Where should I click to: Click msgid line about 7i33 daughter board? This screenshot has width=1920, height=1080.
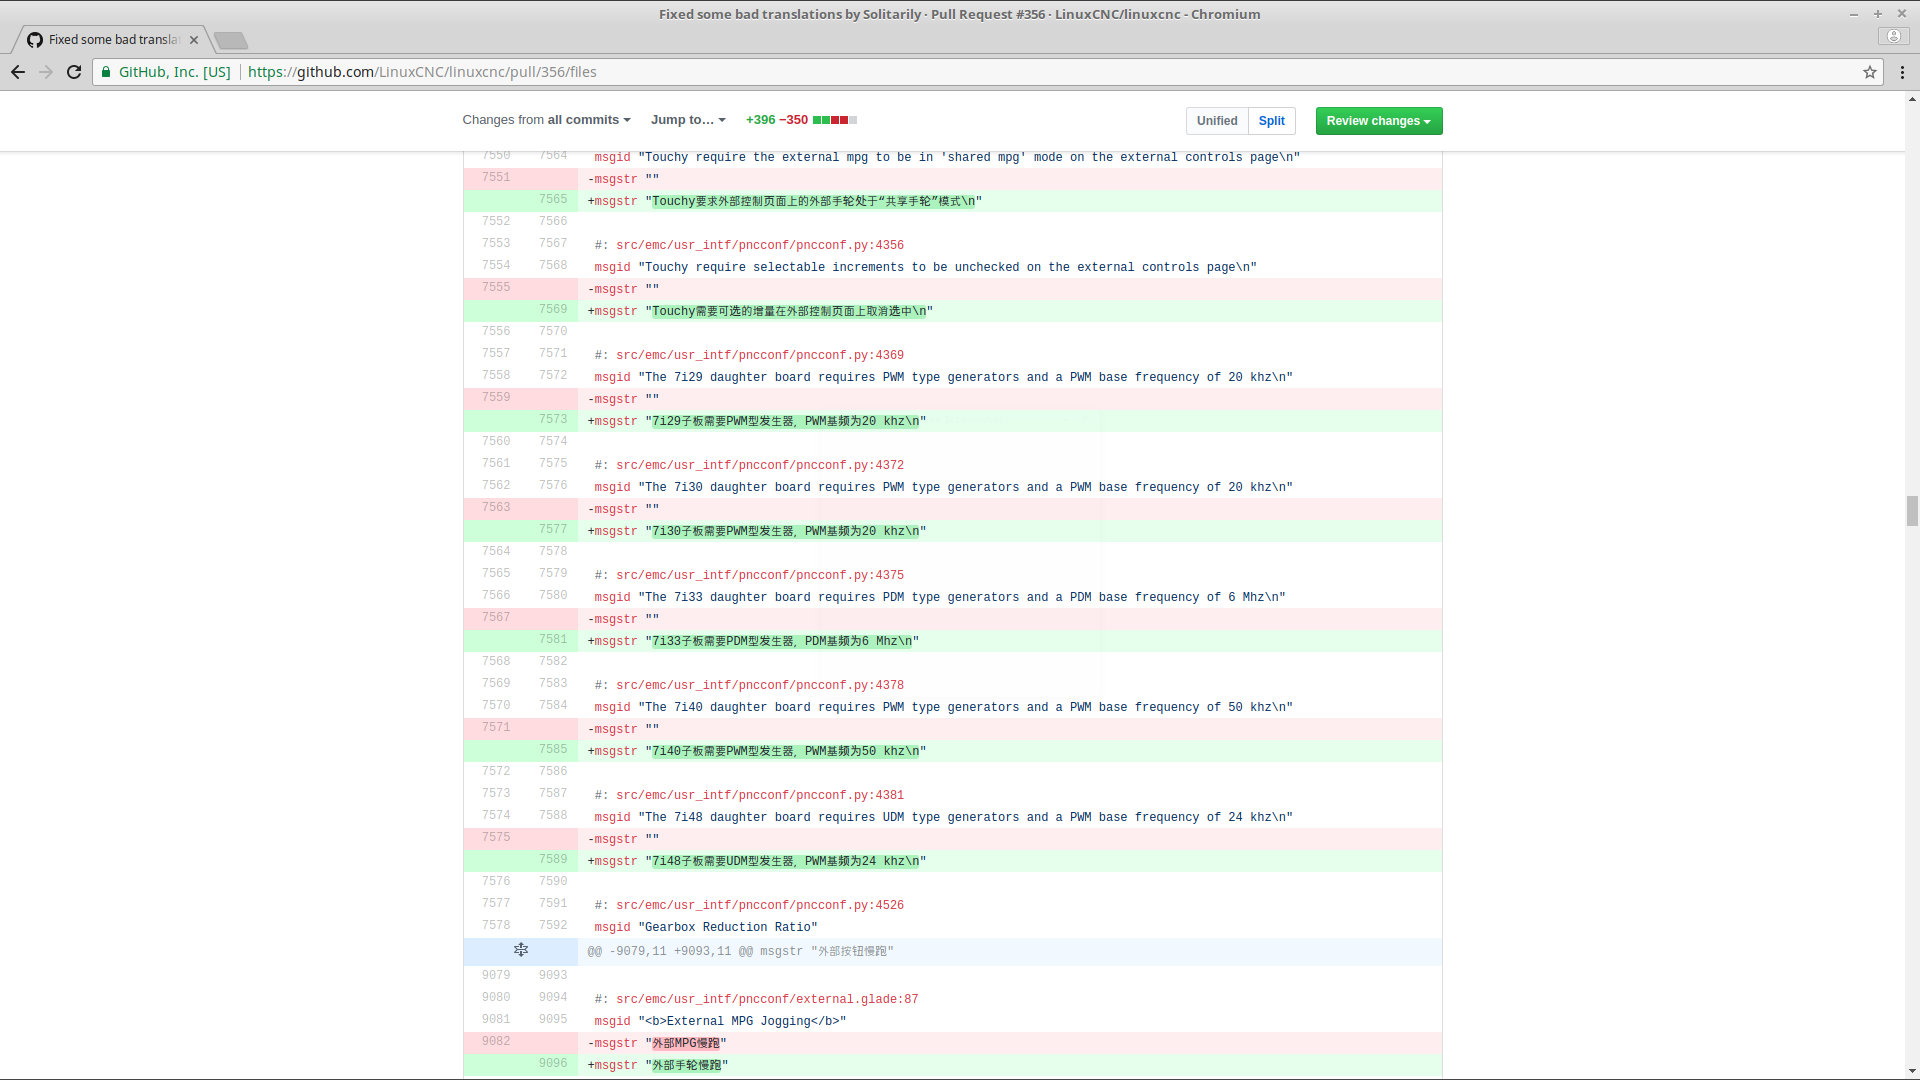[x=940, y=598]
